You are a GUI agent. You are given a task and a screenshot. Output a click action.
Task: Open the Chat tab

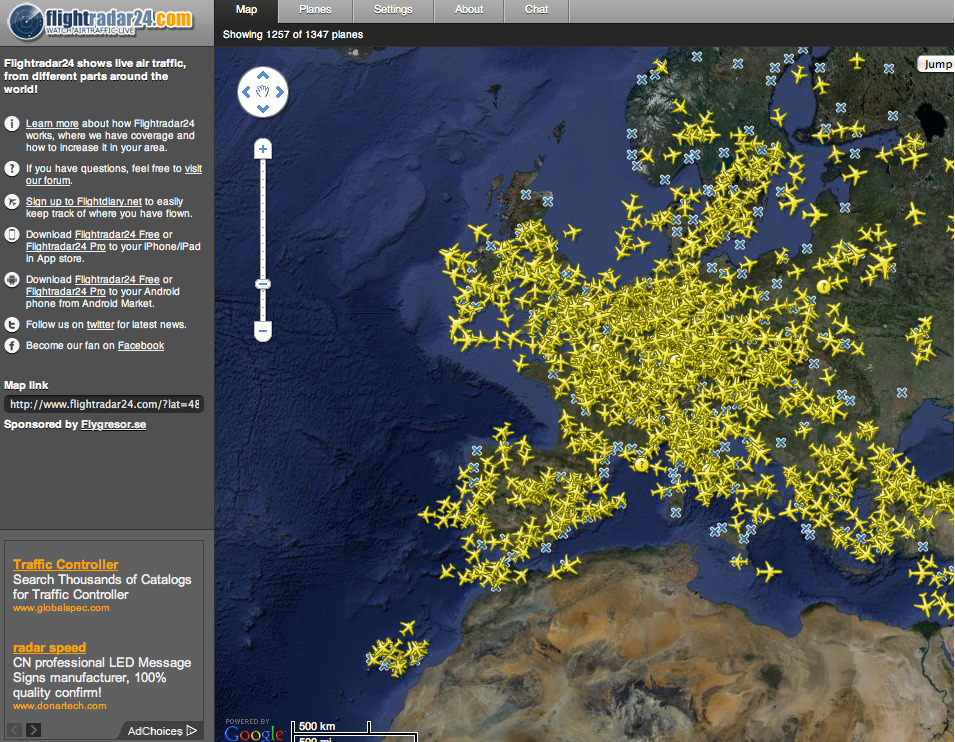537,10
